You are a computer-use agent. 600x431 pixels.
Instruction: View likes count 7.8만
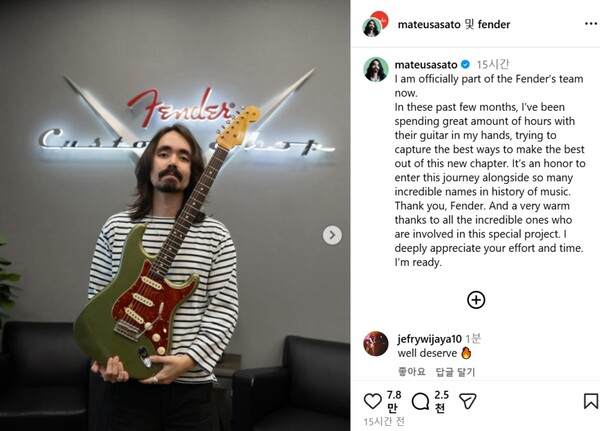pyautogui.click(x=394, y=401)
